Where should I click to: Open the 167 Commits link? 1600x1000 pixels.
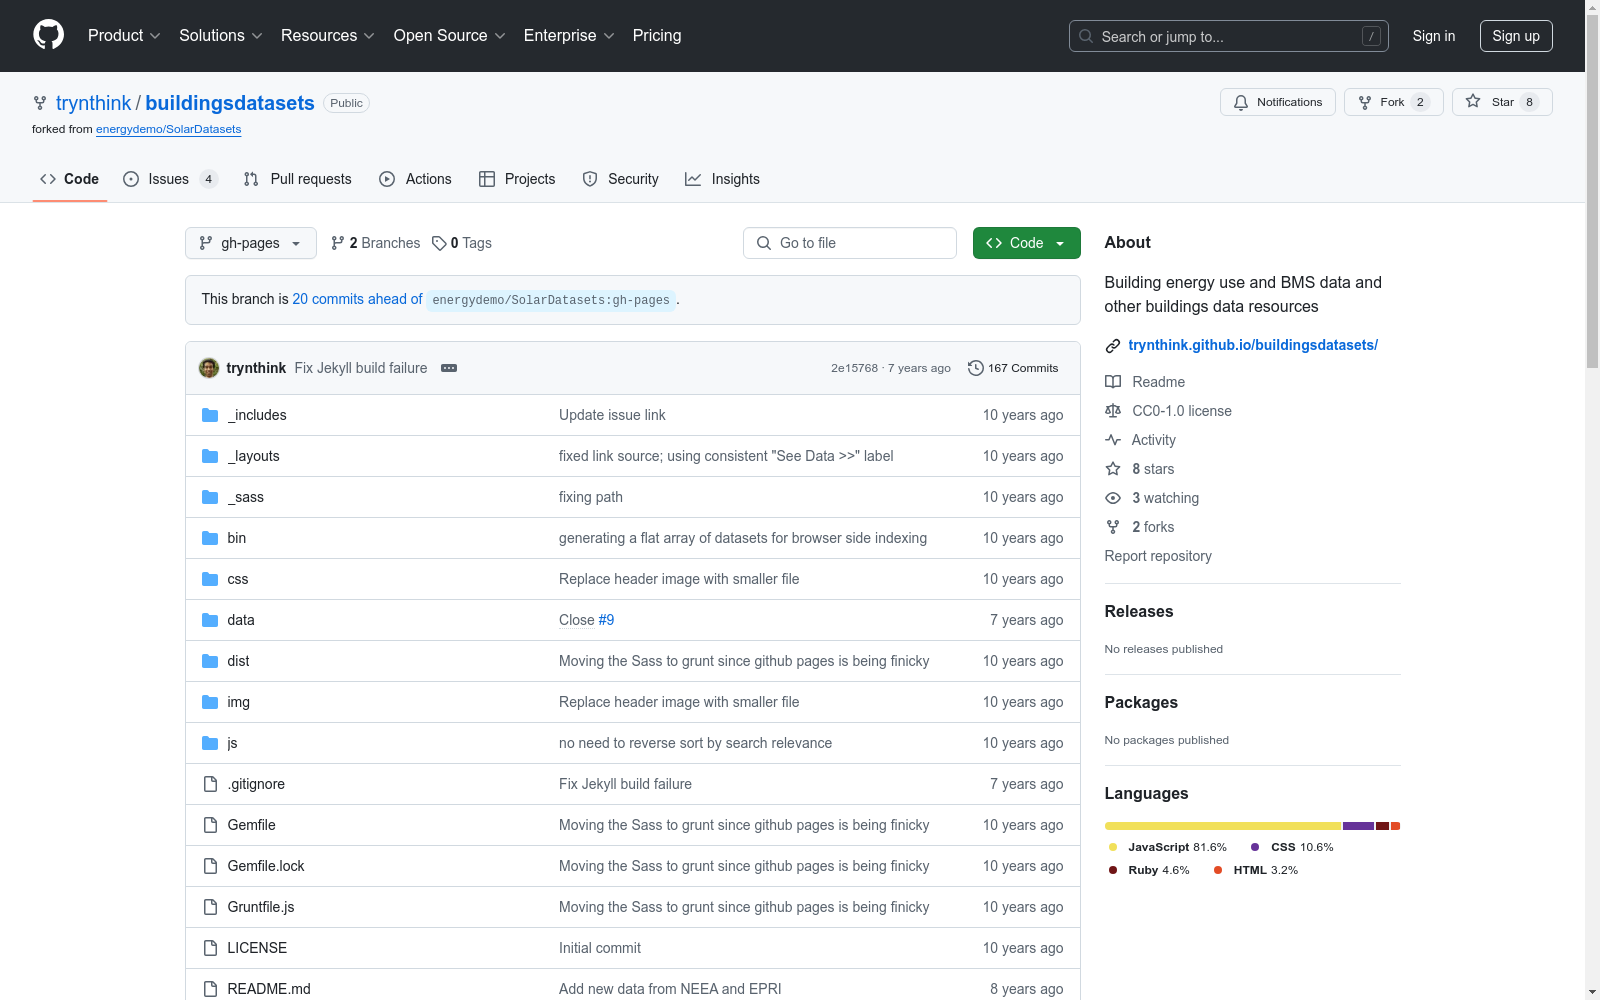point(1013,368)
